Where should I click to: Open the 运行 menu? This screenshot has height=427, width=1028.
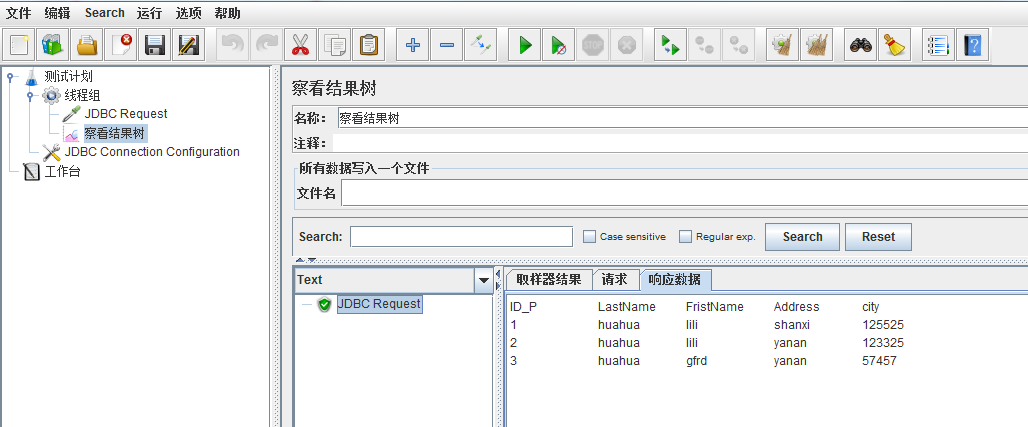pos(149,13)
